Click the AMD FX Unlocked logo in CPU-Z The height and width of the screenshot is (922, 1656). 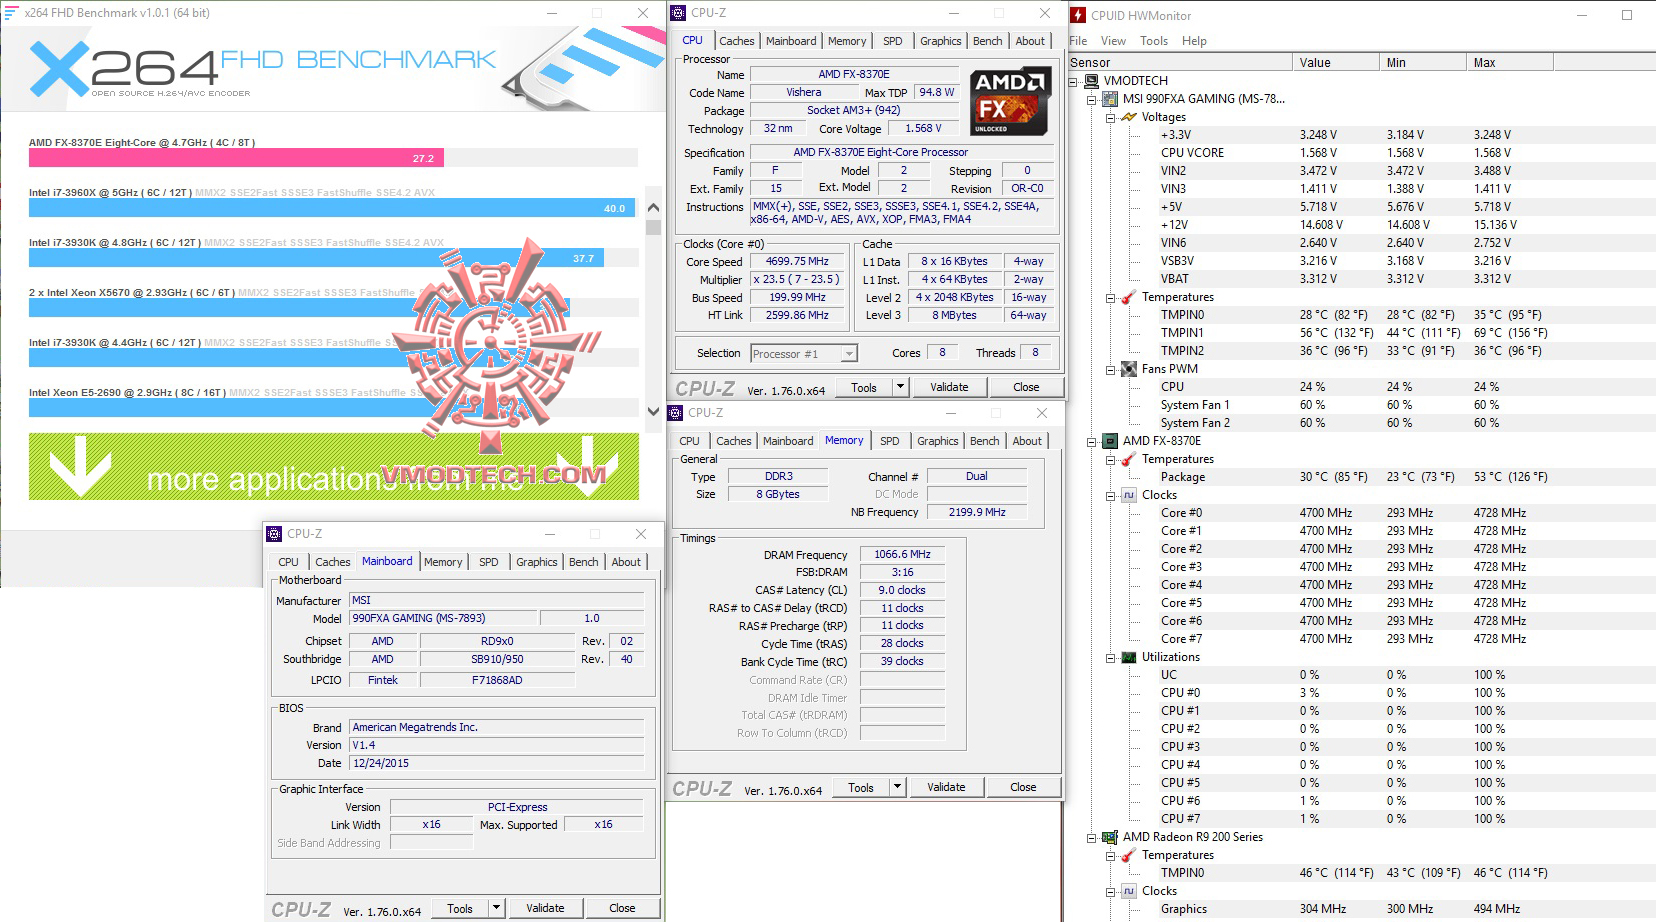point(1009,101)
